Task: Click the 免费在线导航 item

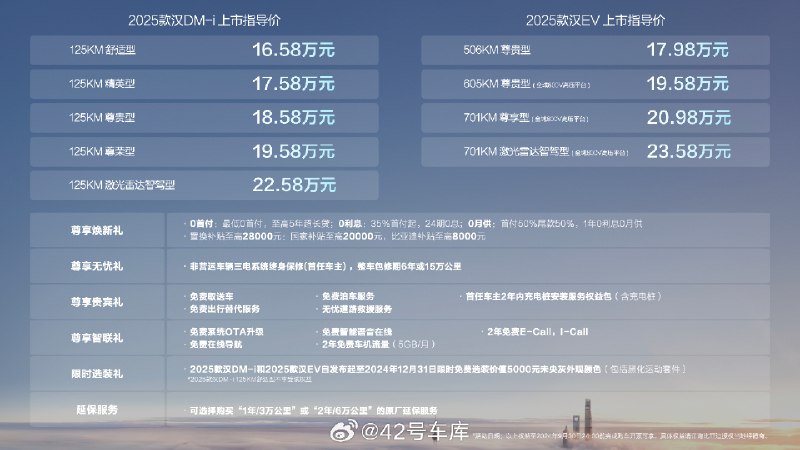Action: point(216,344)
